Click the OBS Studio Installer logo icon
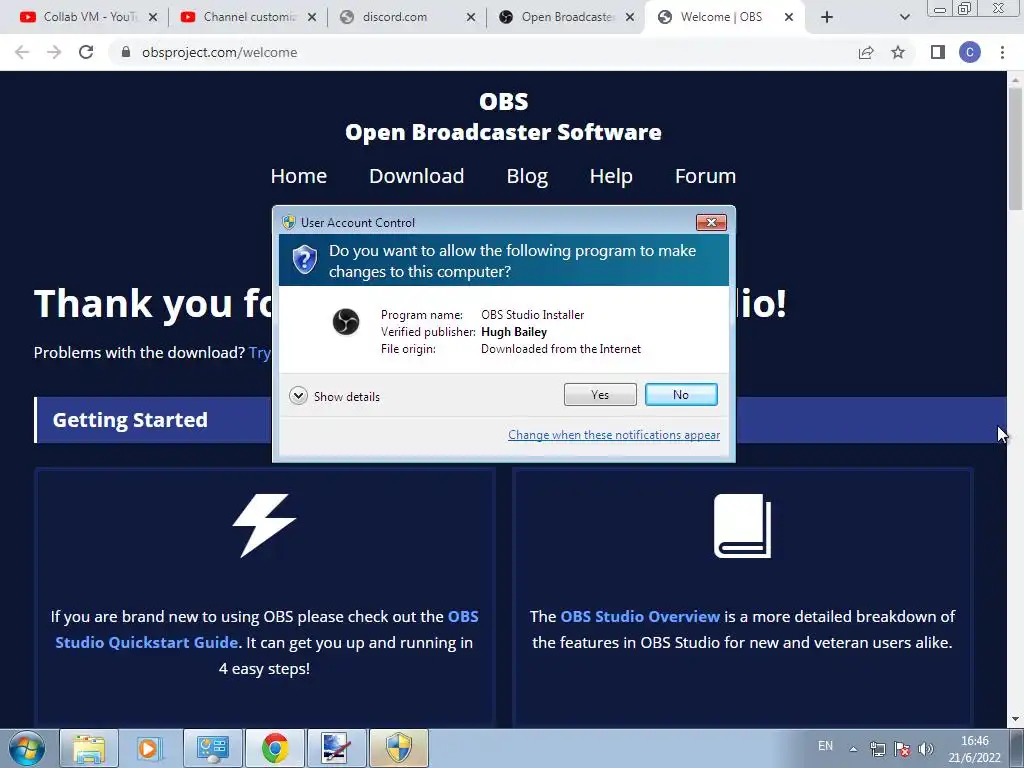 coord(345,322)
